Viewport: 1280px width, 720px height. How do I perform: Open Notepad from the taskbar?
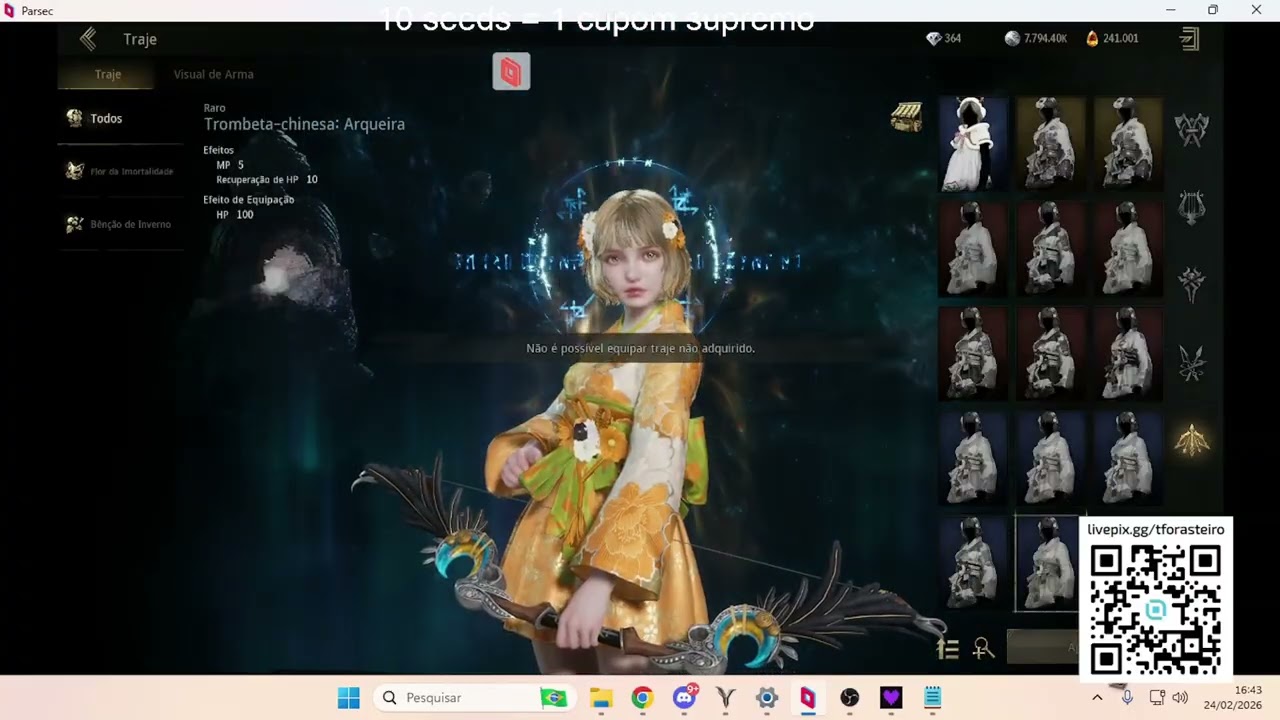coord(932,698)
